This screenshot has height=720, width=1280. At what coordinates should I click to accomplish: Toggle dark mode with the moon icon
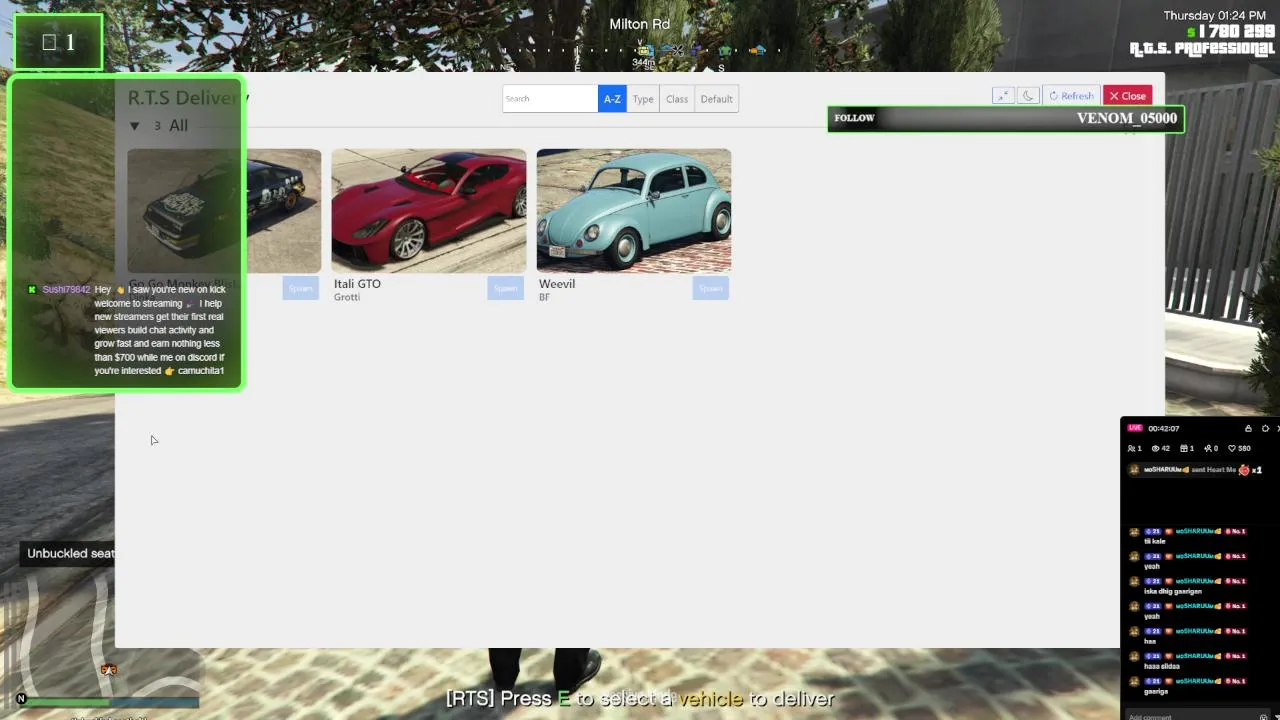1028,96
